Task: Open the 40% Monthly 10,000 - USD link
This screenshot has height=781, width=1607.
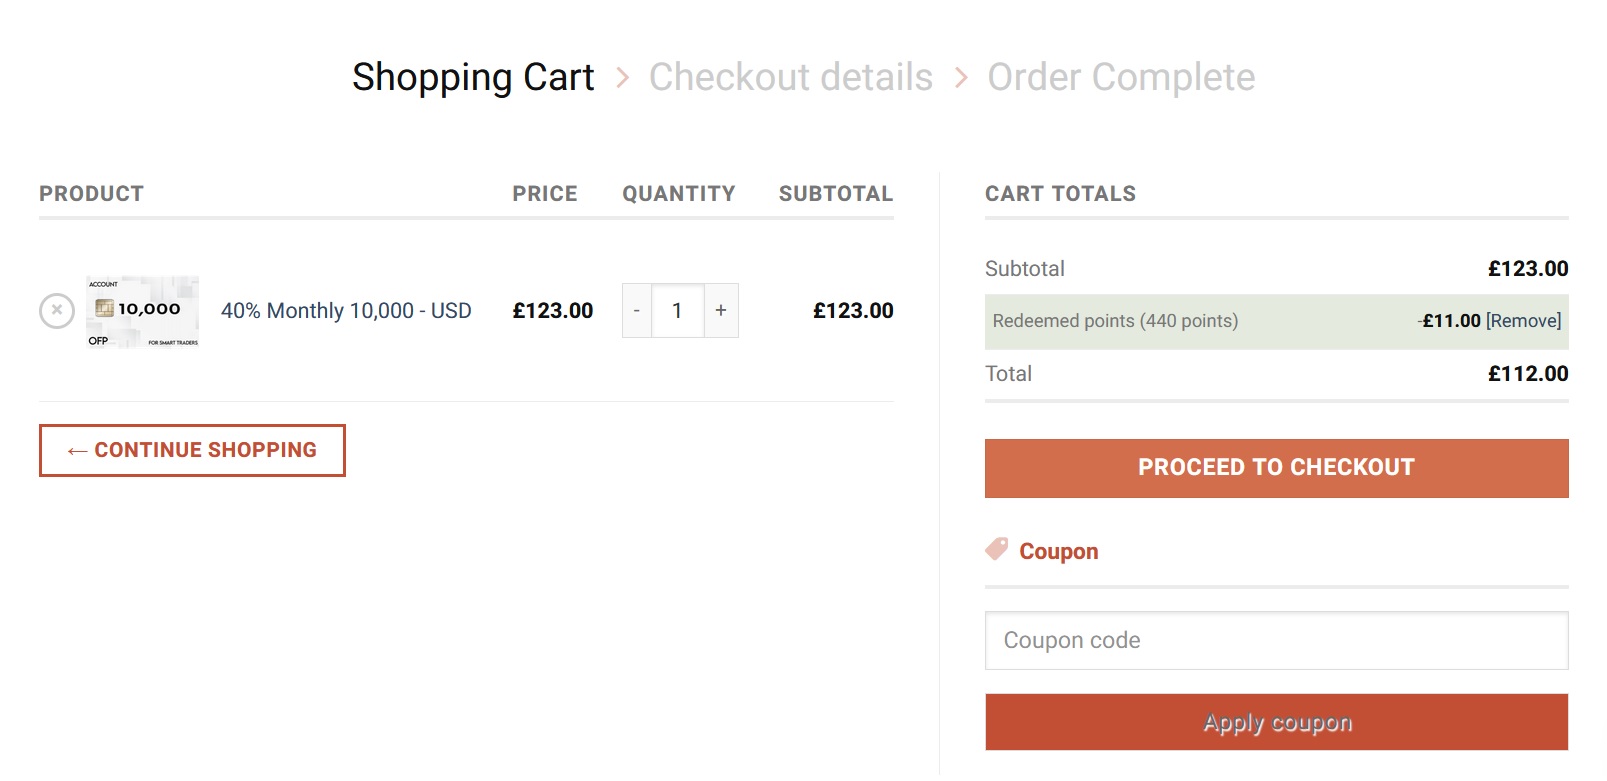Action: 346,311
